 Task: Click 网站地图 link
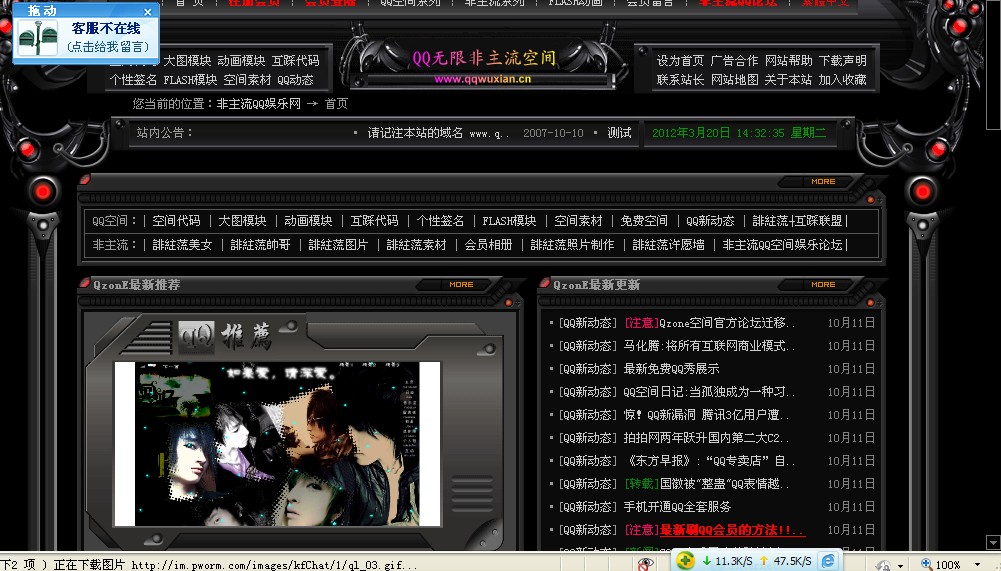point(734,79)
